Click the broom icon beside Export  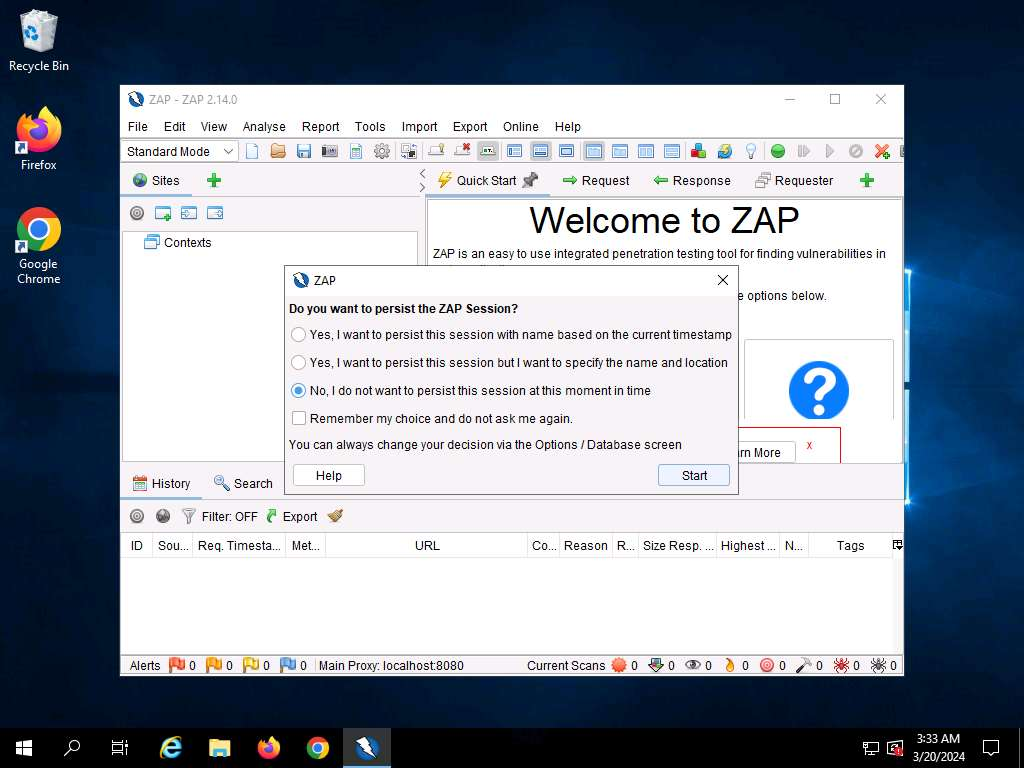(335, 516)
